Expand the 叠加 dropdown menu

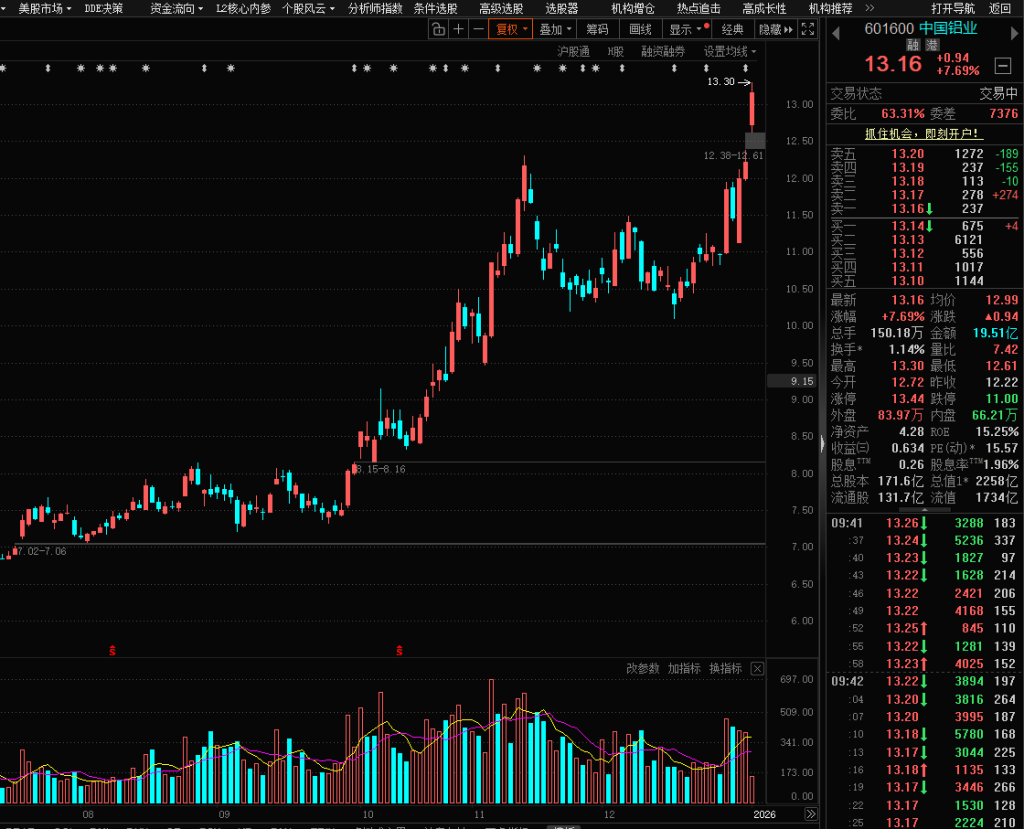pyautogui.click(x=555, y=30)
